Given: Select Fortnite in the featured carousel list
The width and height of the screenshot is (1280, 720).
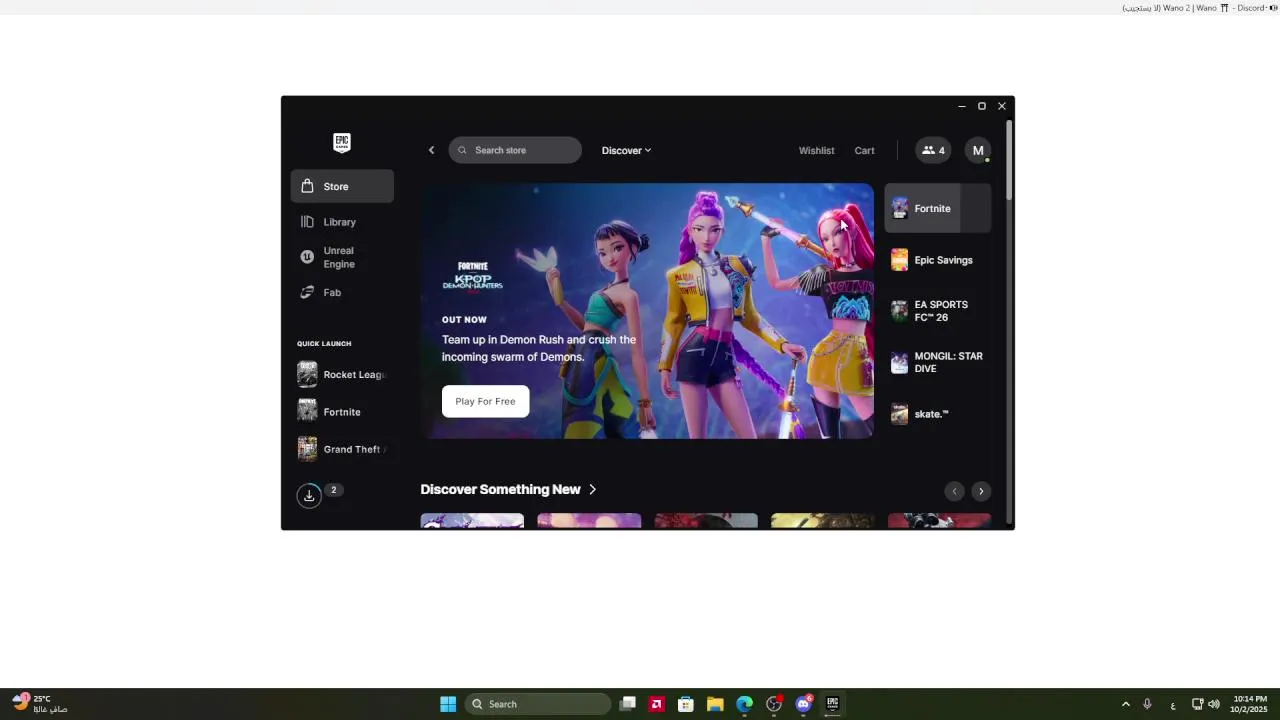Looking at the screenshot, I should pos(938,208).
